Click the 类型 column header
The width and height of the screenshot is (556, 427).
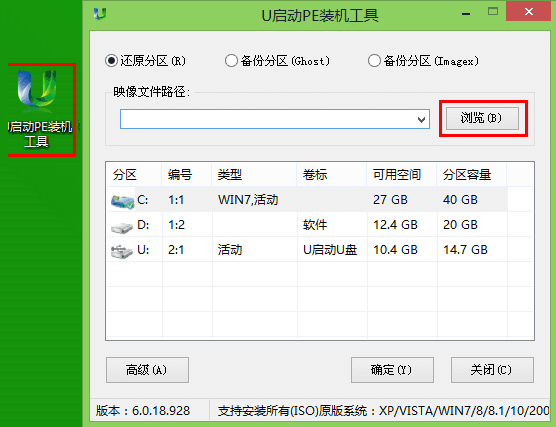point(254,174)
